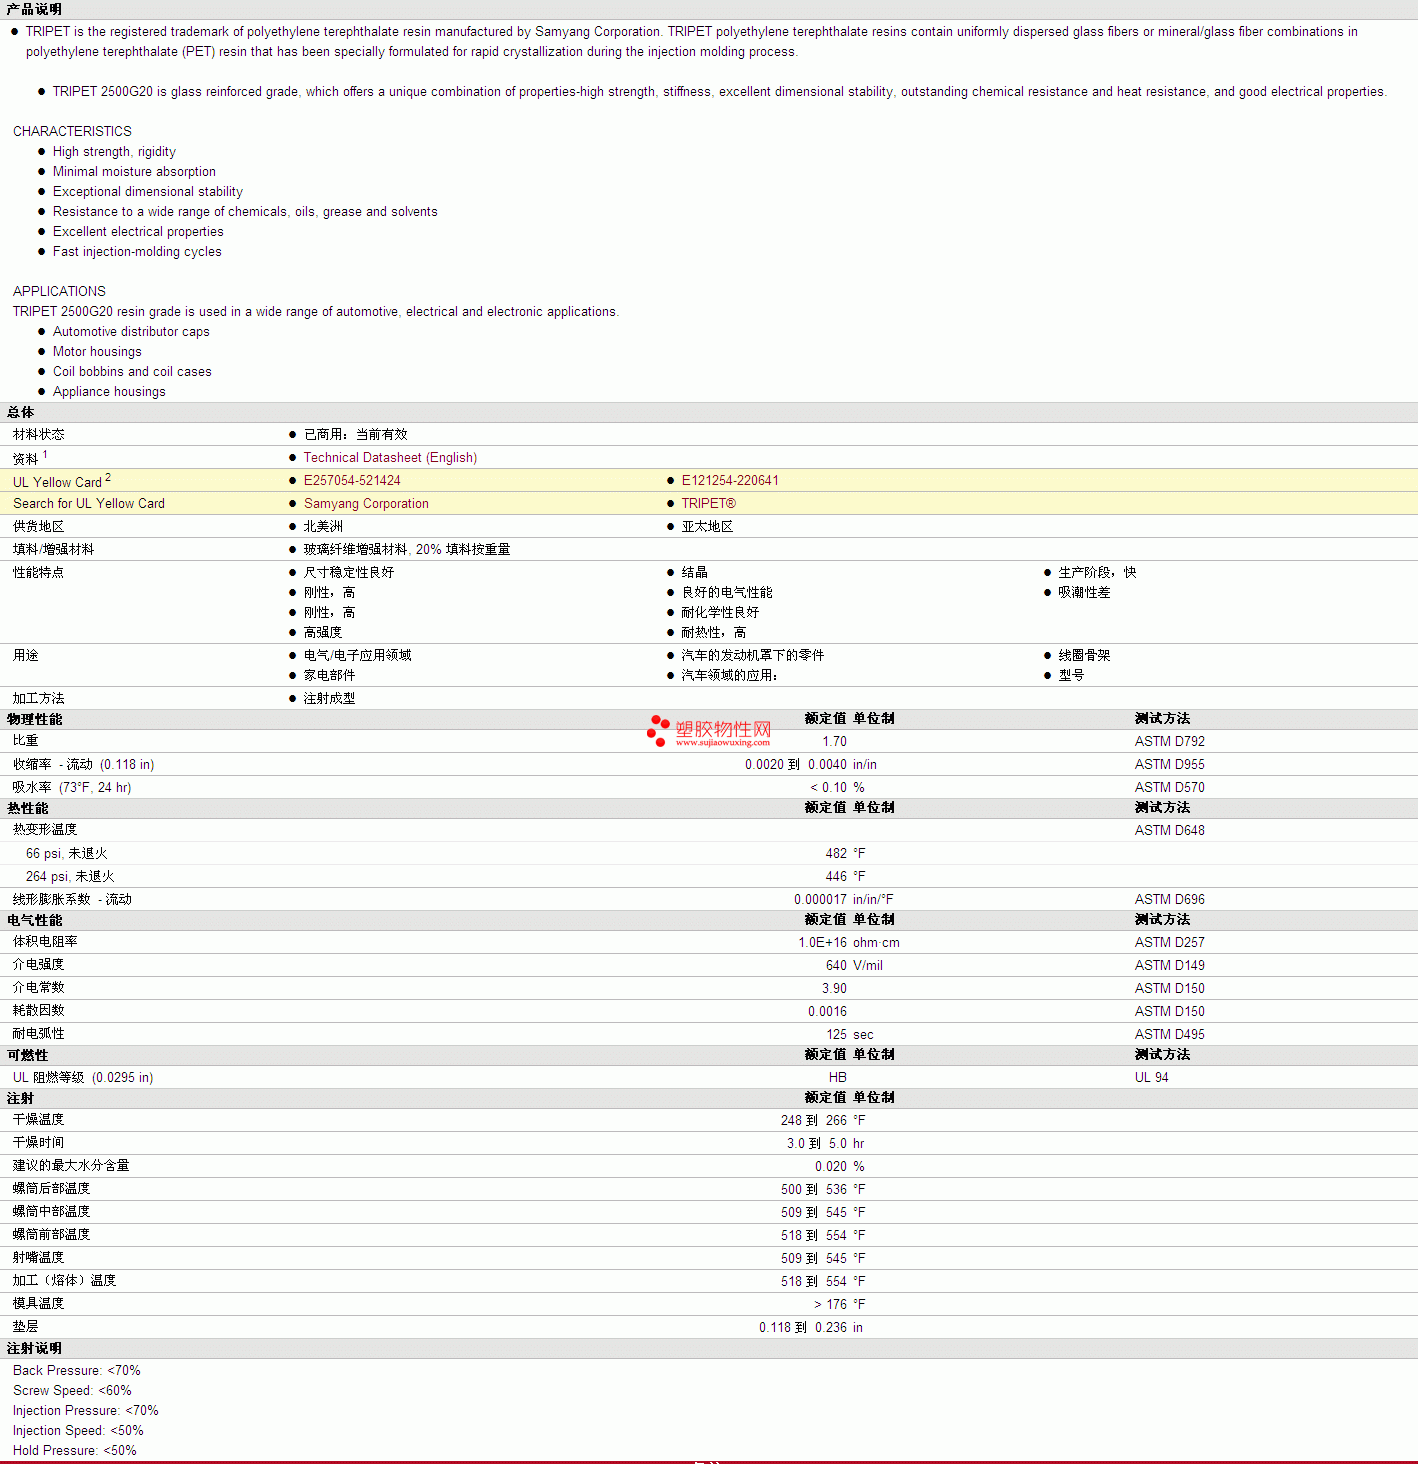Screen dimensions: 1418x1464
Task: Click the 'UL 94' test method
Action: 1151,1078
